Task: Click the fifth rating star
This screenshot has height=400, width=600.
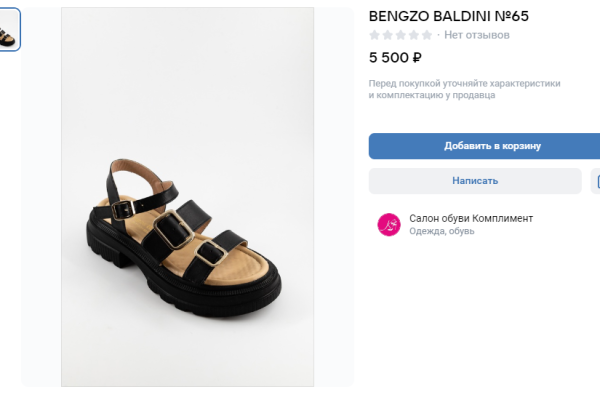Action: 427,35
